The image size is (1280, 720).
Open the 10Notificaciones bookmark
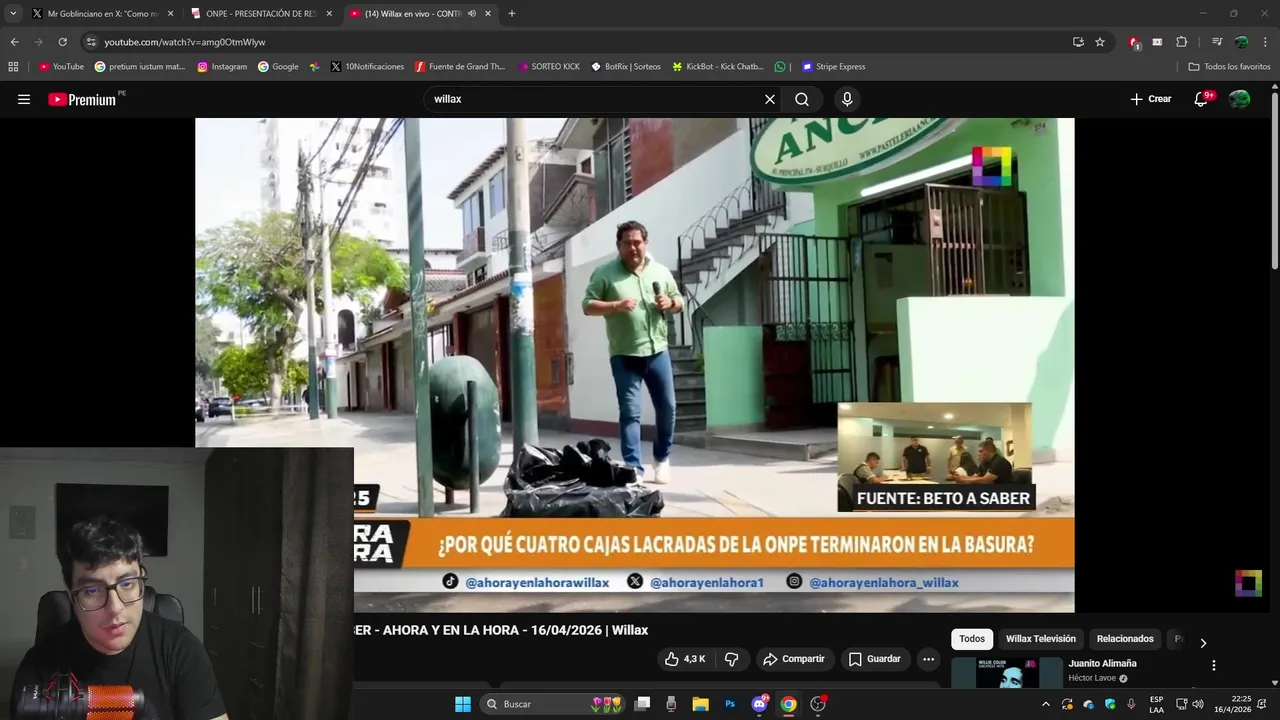367,67
